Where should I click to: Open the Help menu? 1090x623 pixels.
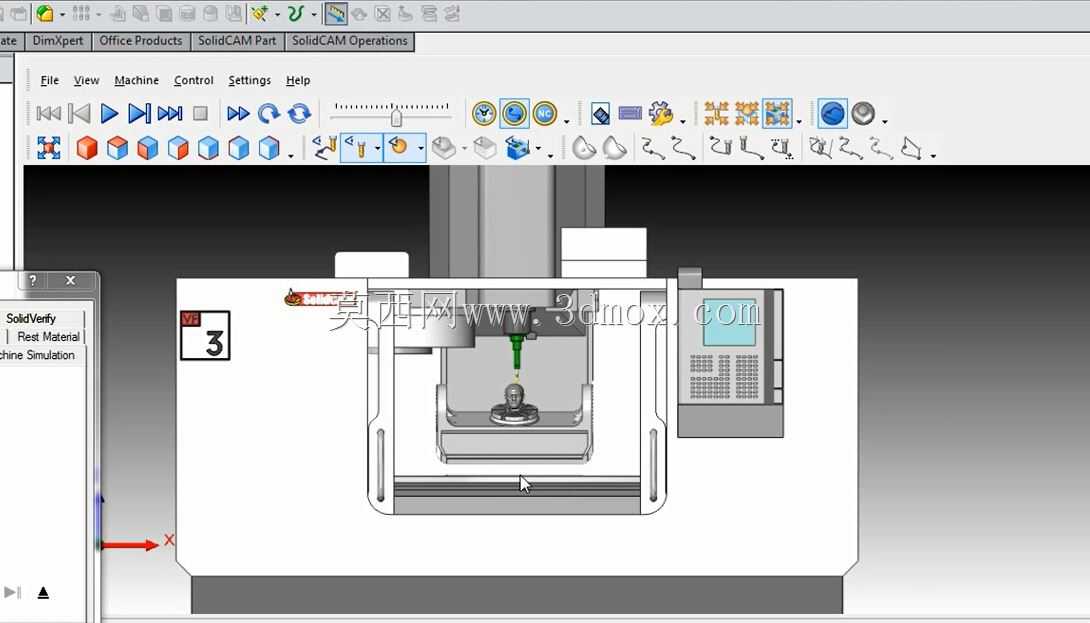(298, 81)
